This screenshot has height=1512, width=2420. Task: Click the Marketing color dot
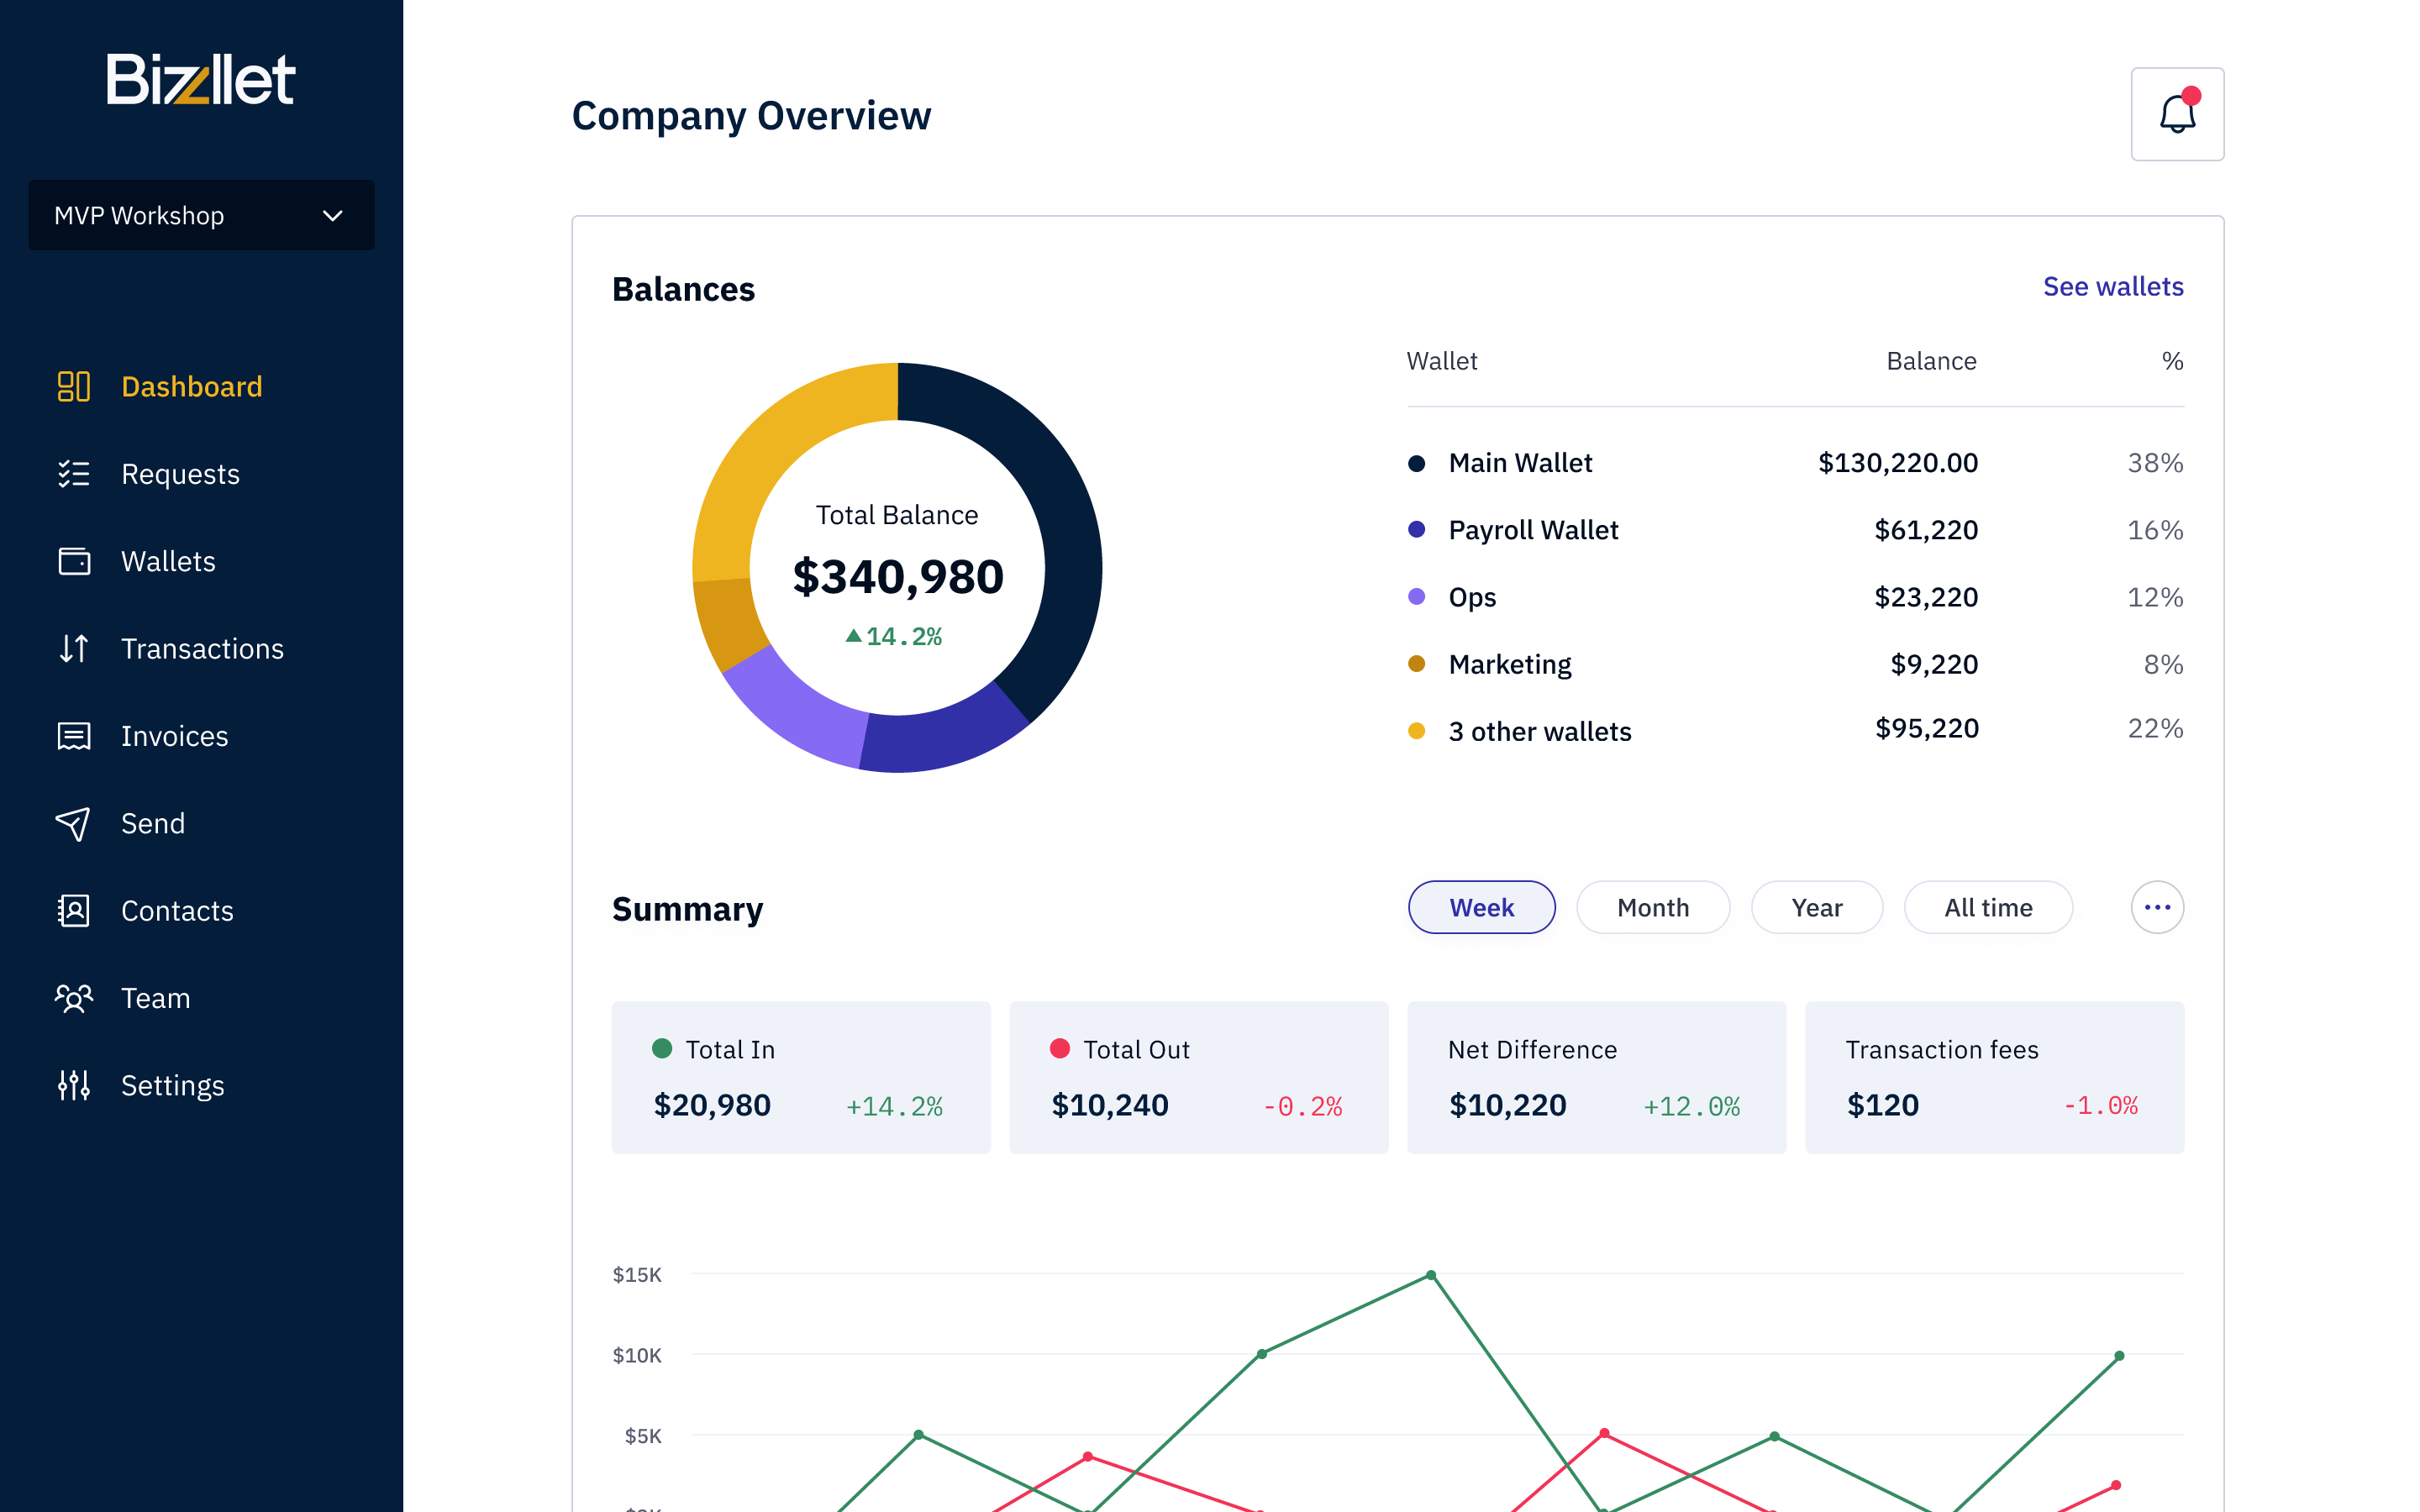[x=1416, y=663]
